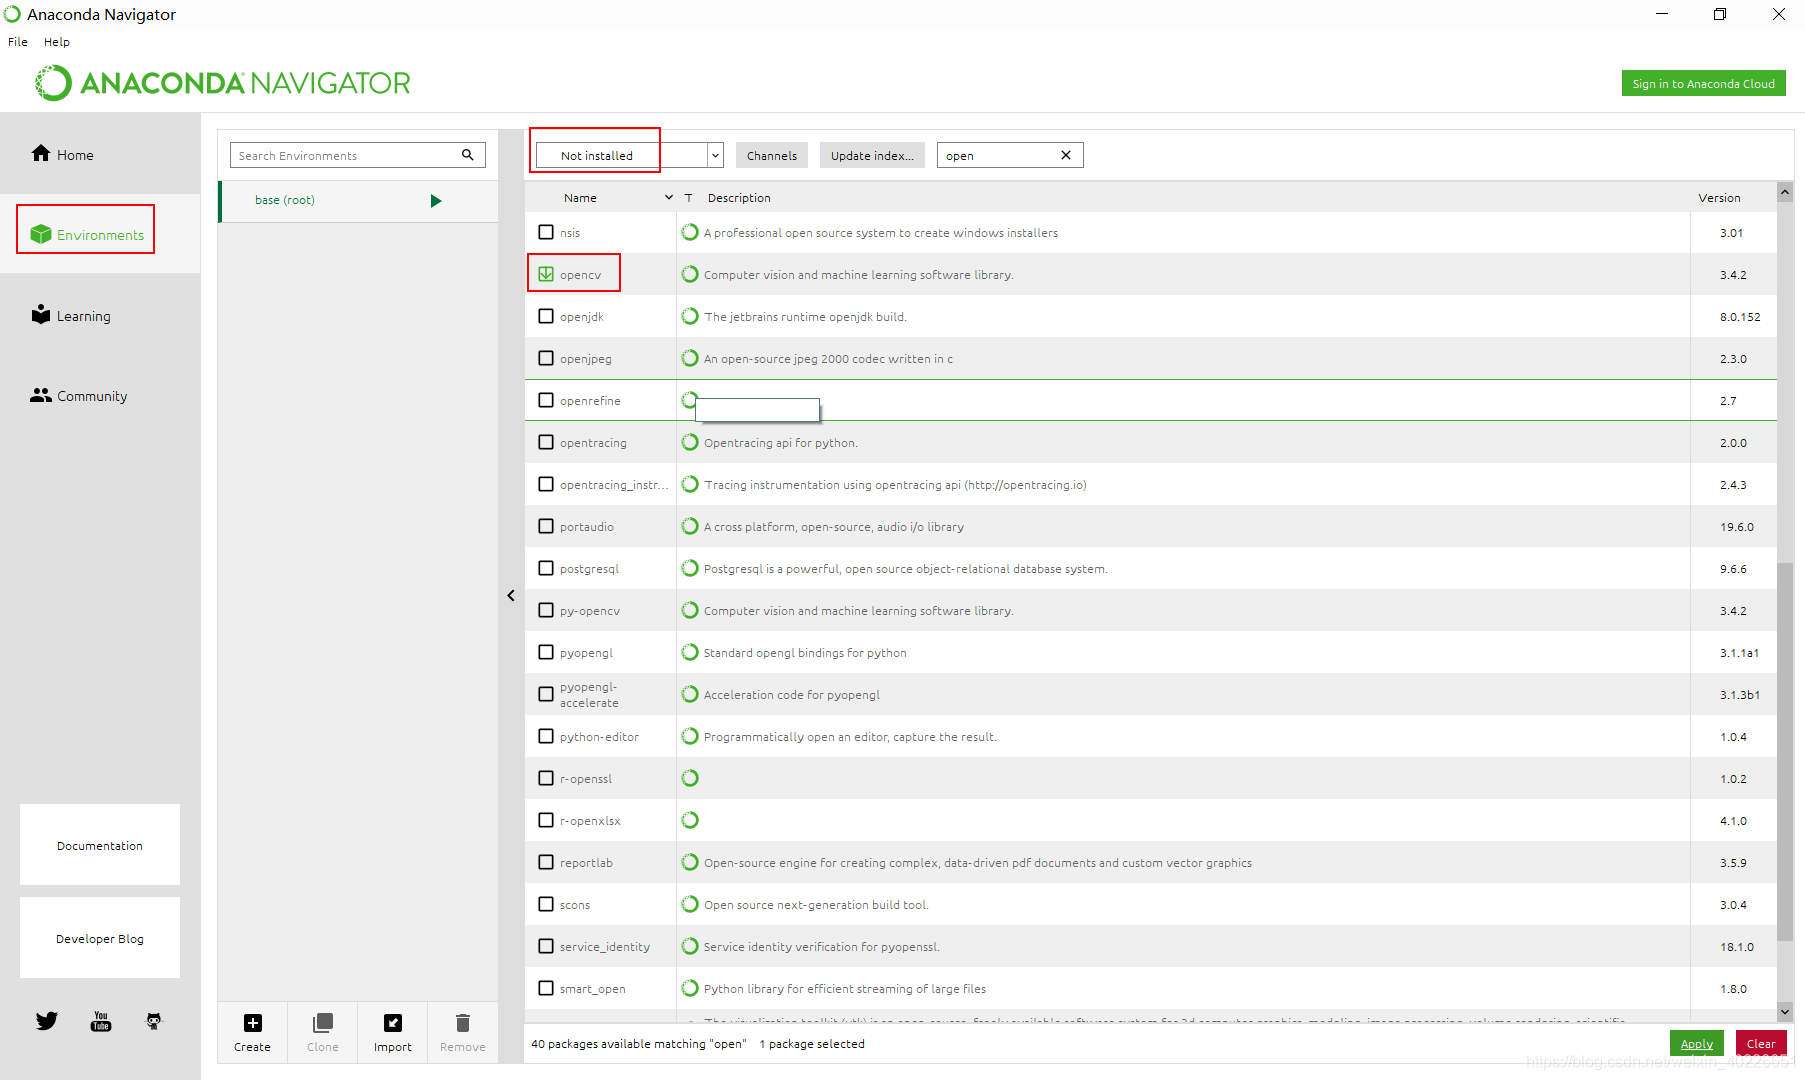Check the r-openxlsx package checkbox

point(546,820)
